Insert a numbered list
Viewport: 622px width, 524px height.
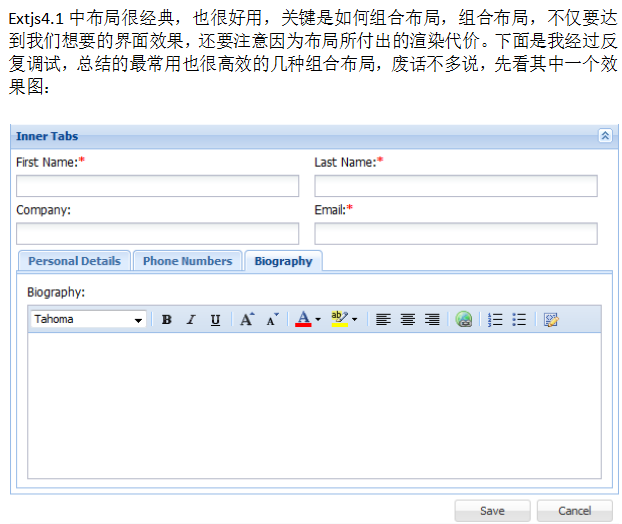pos(495,320)
